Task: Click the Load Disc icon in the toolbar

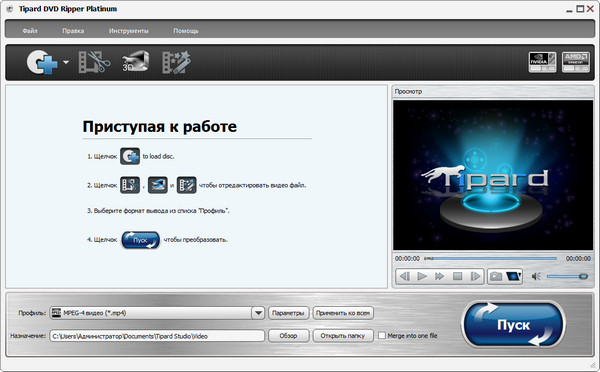Action: pyautogui.click(x=42, y=62)
